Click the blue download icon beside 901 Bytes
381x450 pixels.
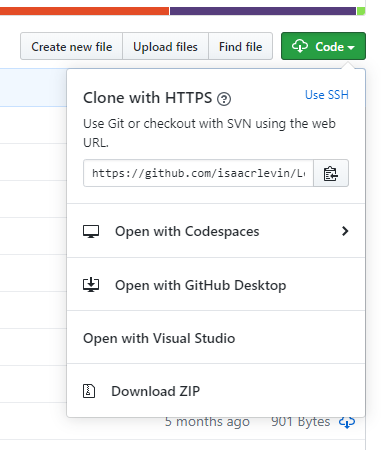click(x=347, y=422)
